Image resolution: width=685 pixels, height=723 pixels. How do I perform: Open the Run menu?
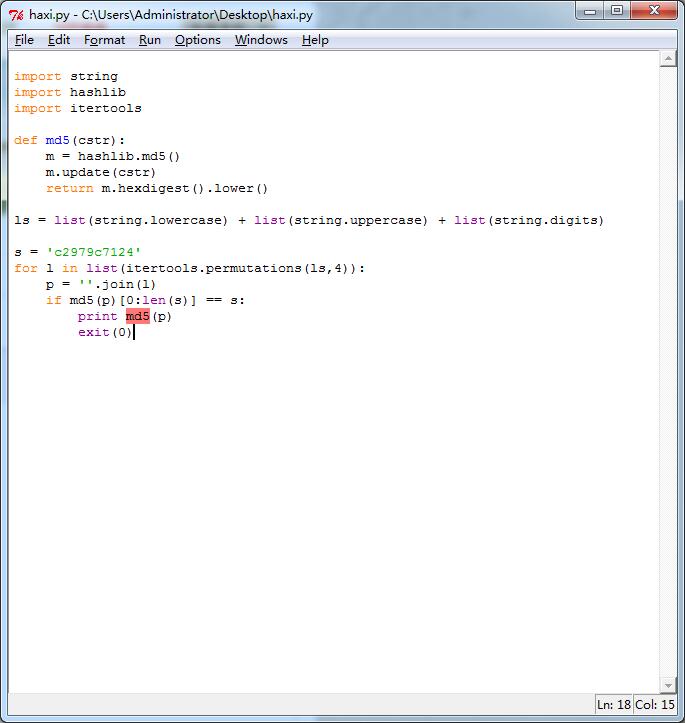tap(150, 40)
